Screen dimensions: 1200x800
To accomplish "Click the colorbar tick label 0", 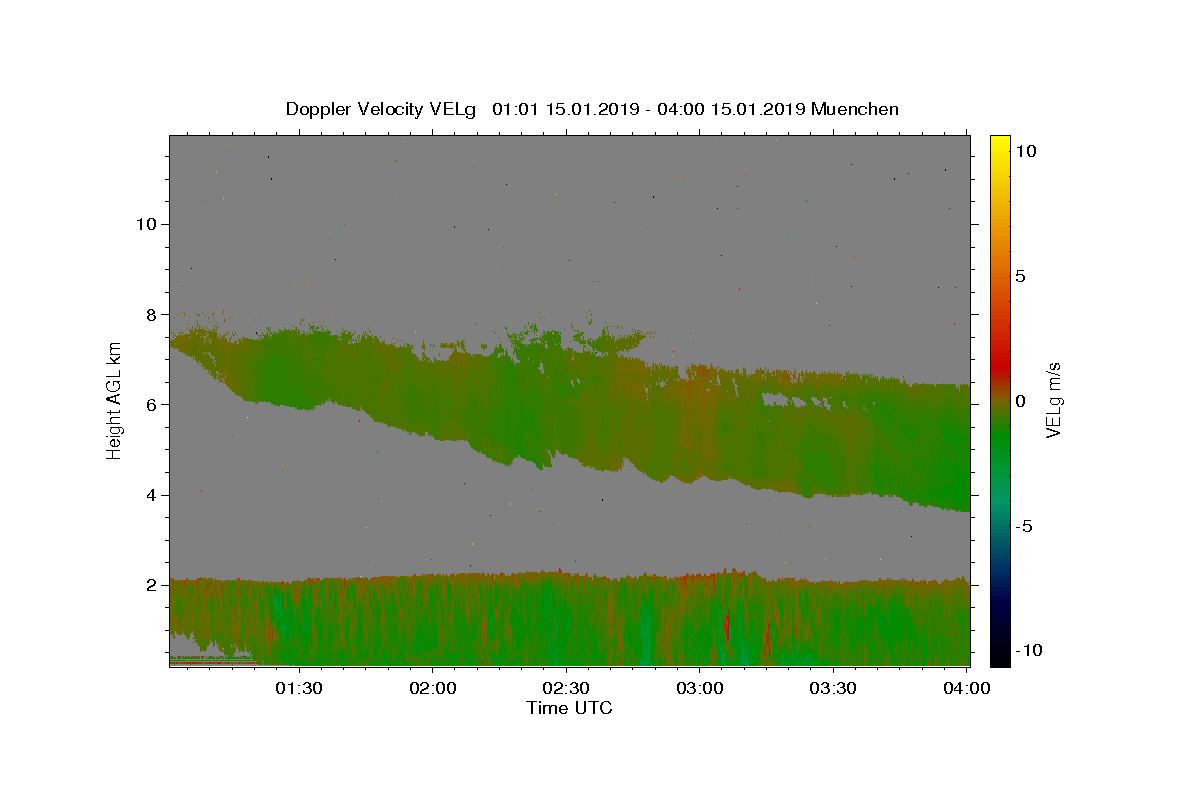I will [x=1020, y=401].
